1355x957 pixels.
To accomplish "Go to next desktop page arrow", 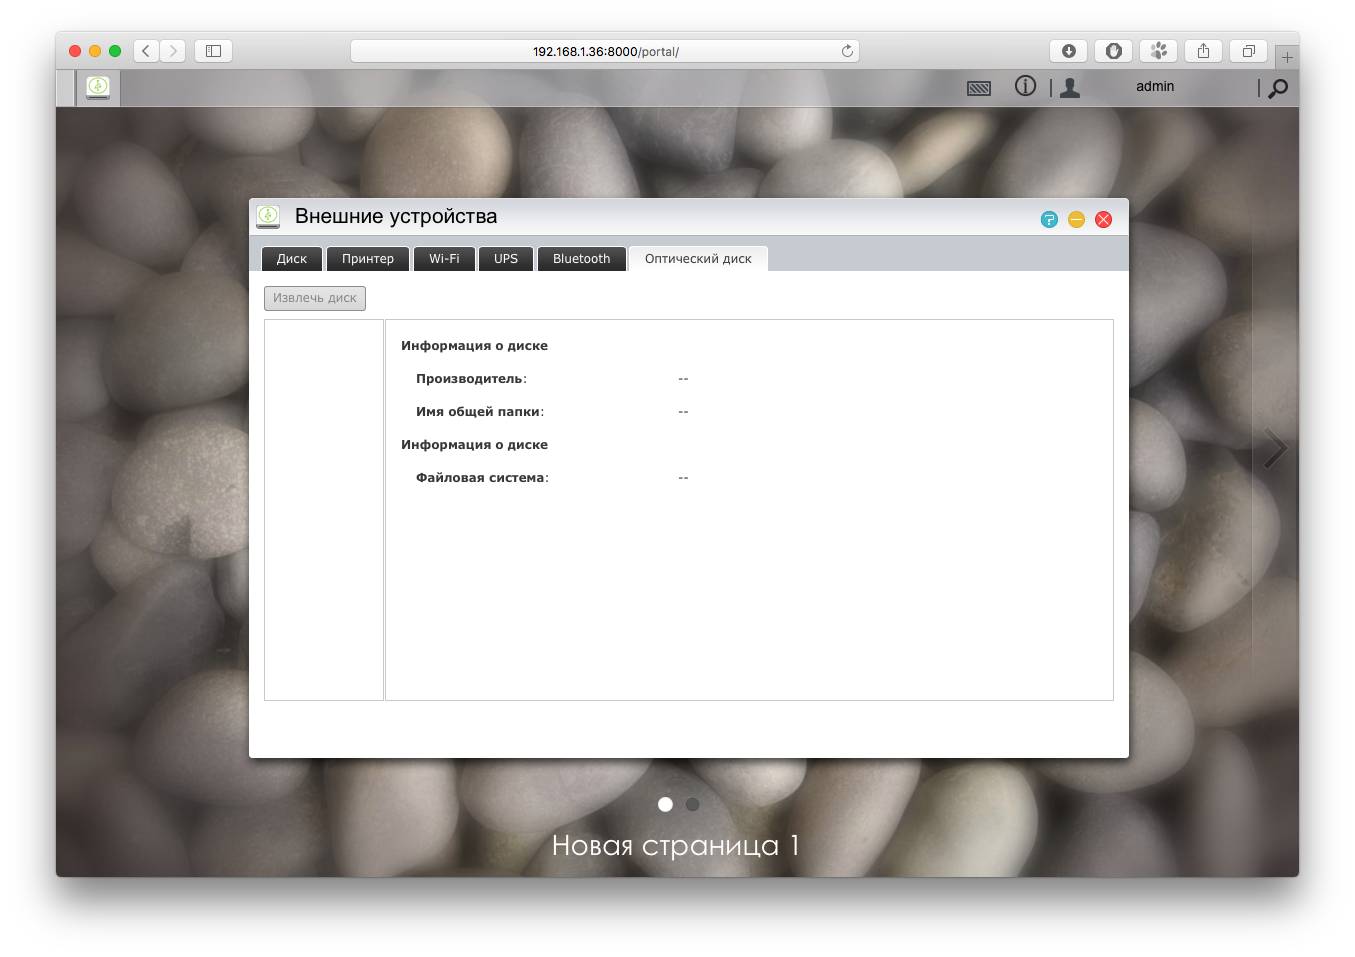I will [1274, 448].
